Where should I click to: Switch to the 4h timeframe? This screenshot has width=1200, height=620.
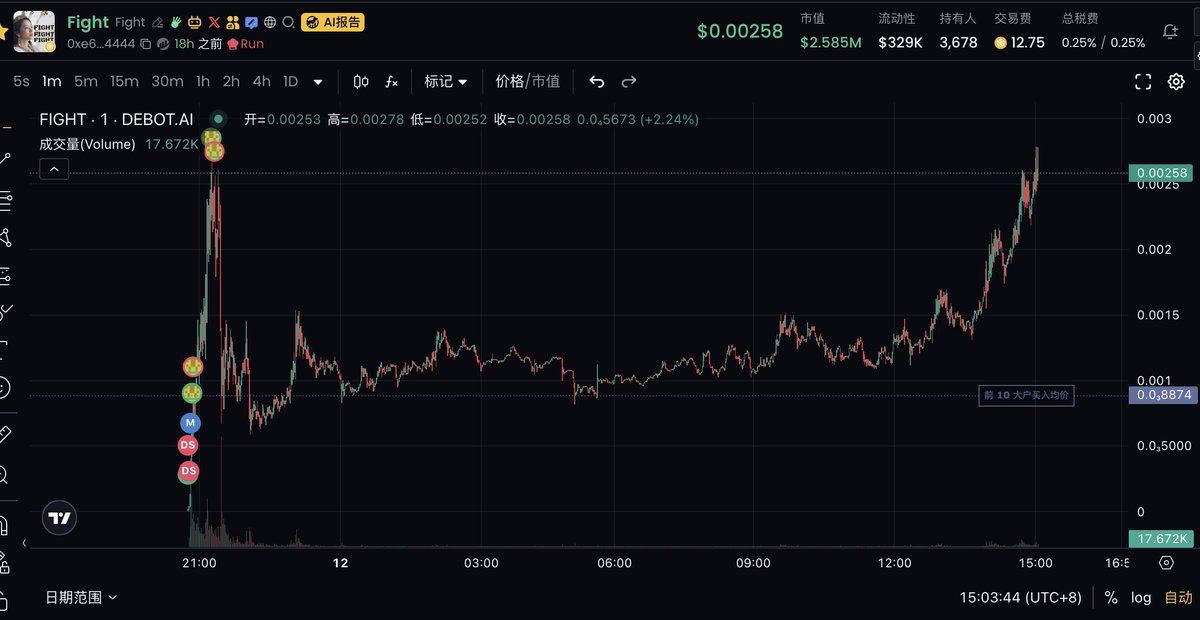[x=261, y=82]
